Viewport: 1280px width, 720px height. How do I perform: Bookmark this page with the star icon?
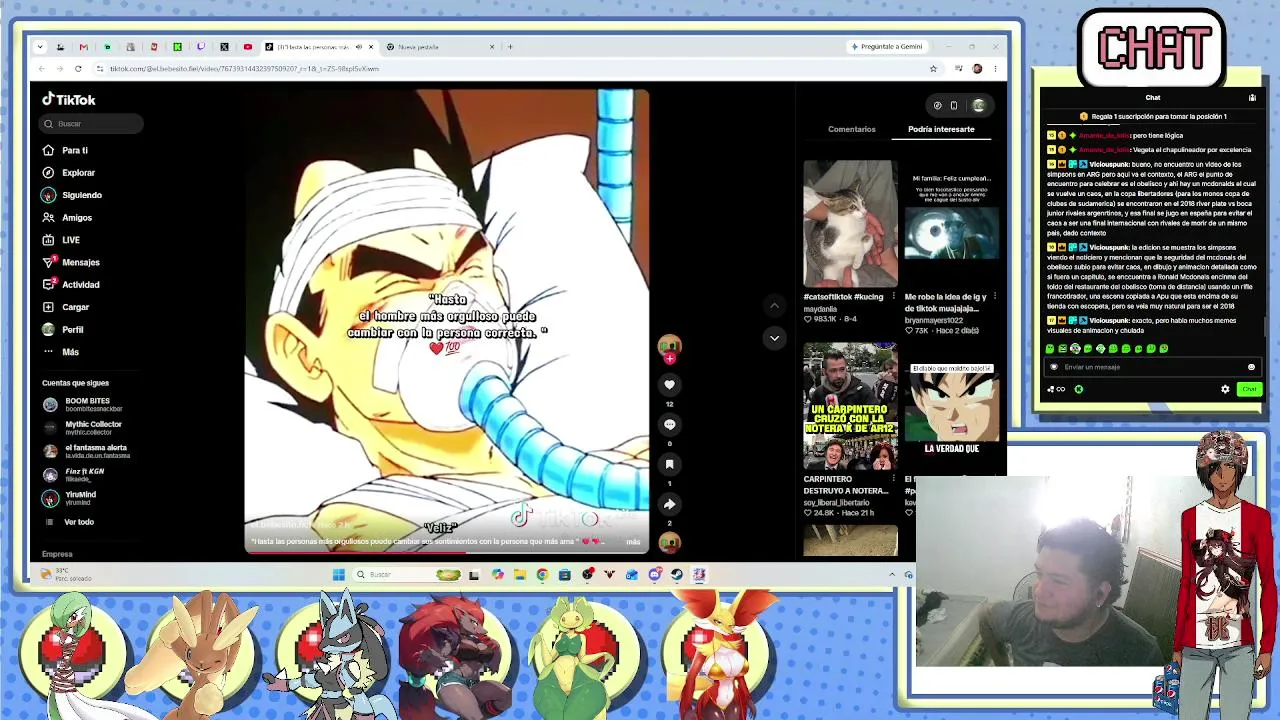[933, 69]
